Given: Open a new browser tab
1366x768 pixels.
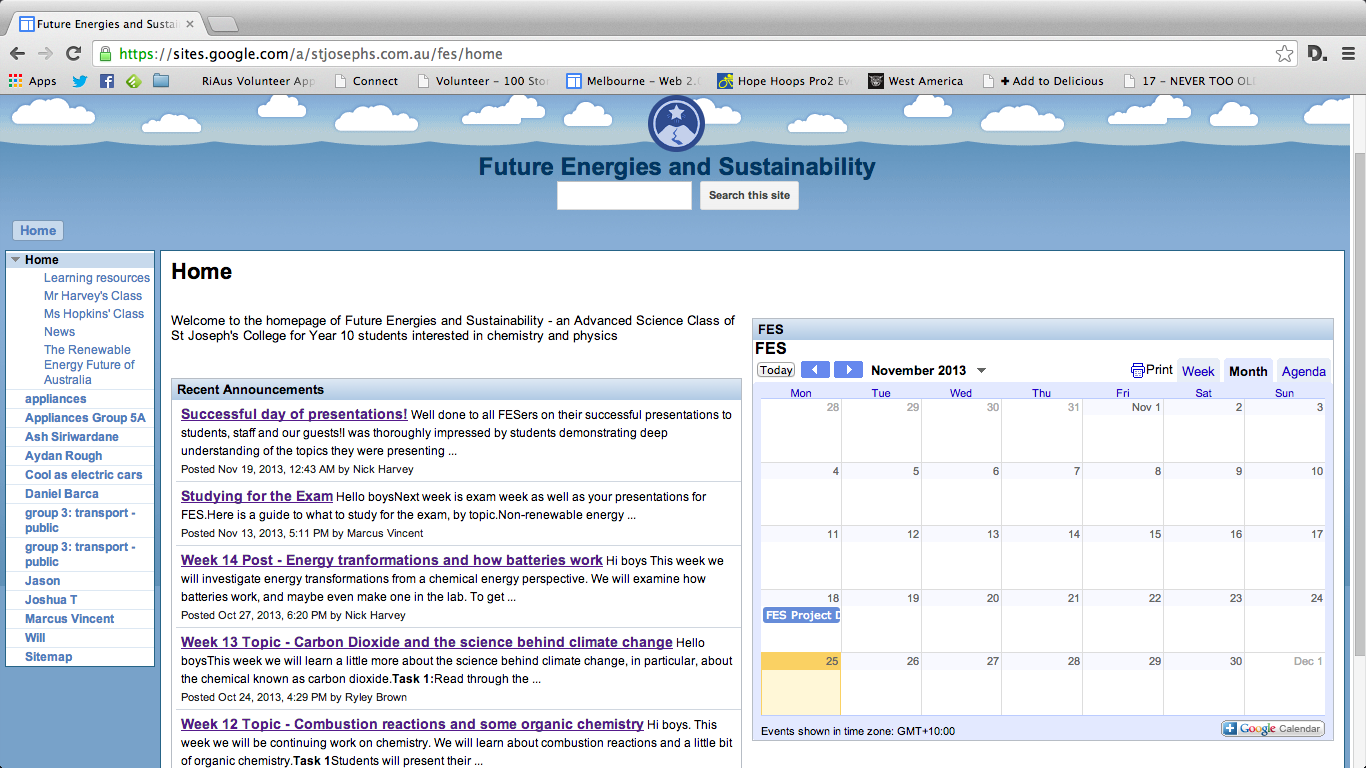Looking at the screenshot, I should point(222,23).
